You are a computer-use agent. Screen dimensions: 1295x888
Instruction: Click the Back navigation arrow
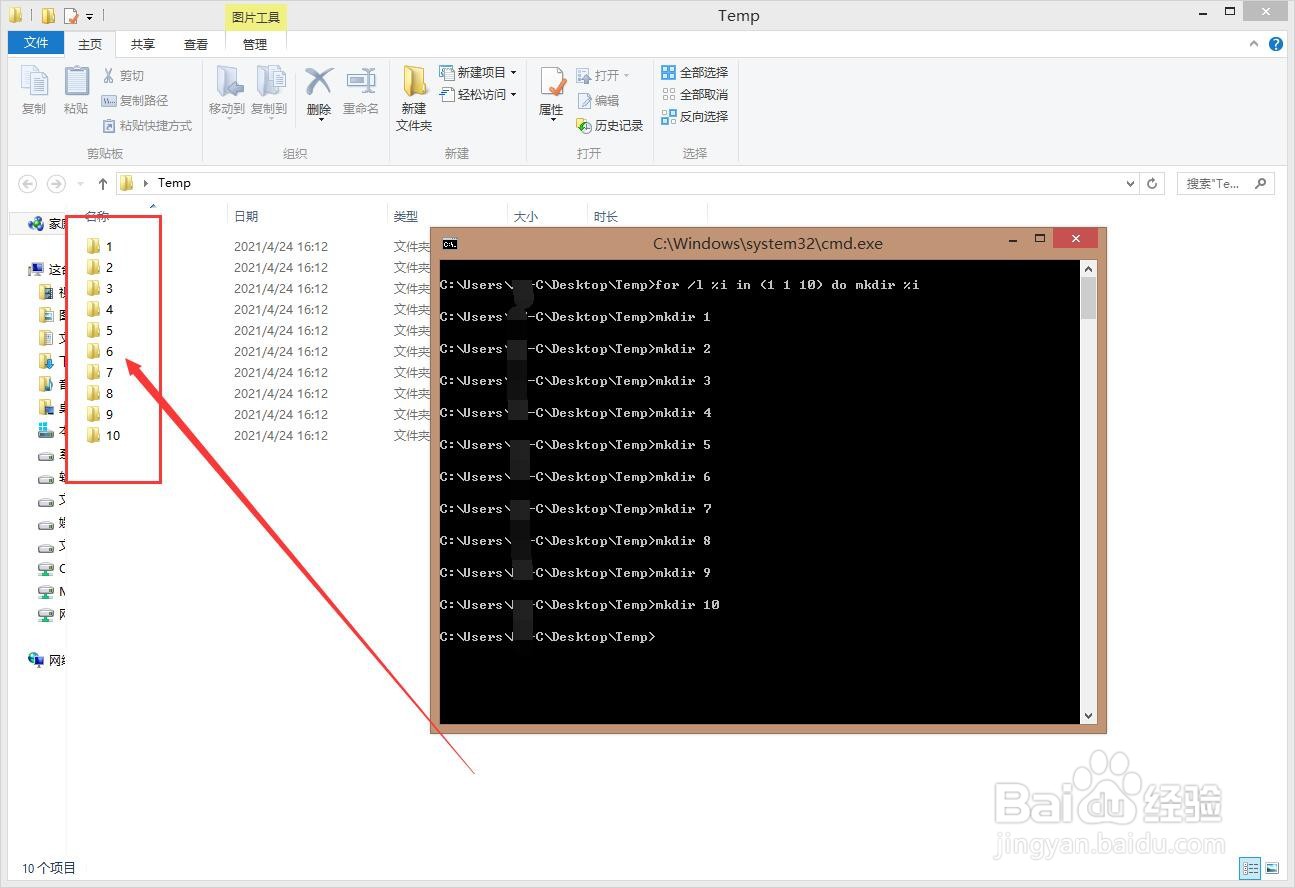pyautogui.click(x=28, y=184)
